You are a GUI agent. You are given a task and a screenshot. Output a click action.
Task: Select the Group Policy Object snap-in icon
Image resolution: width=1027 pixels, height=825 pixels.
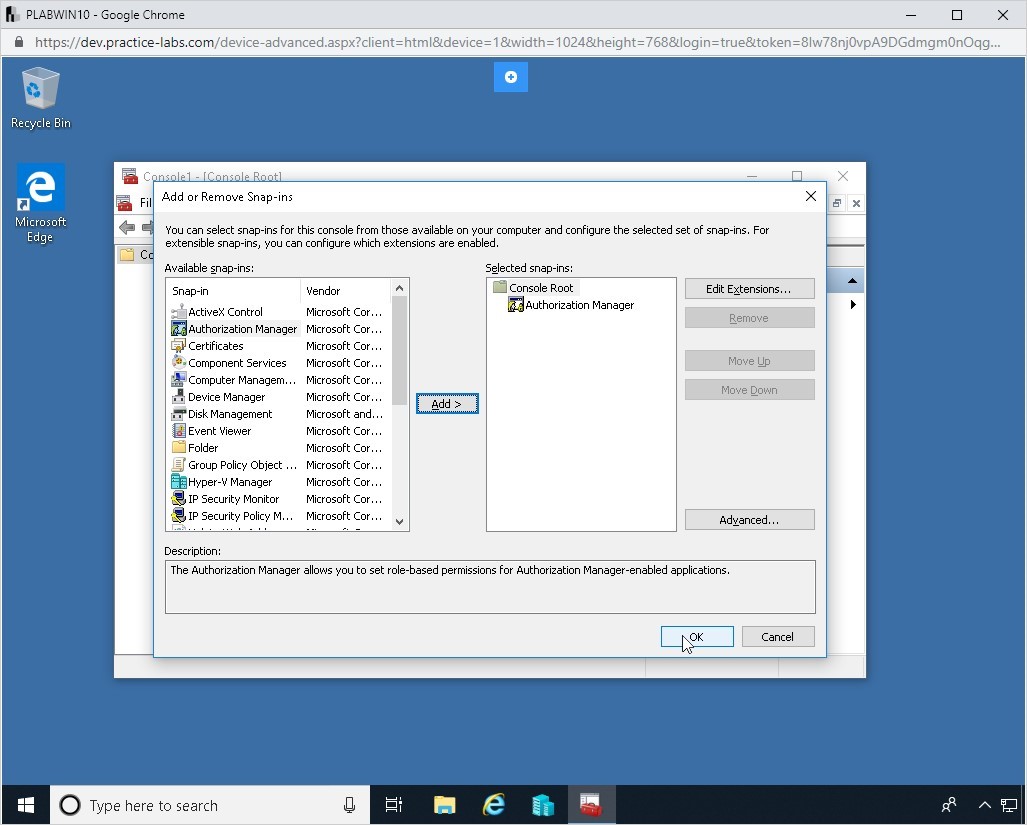coord(179,465)
